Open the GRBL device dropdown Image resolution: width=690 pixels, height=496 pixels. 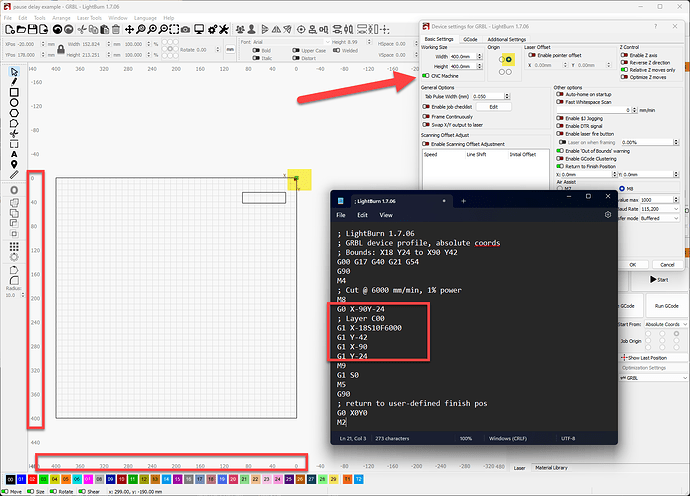(x=653, y=378)
